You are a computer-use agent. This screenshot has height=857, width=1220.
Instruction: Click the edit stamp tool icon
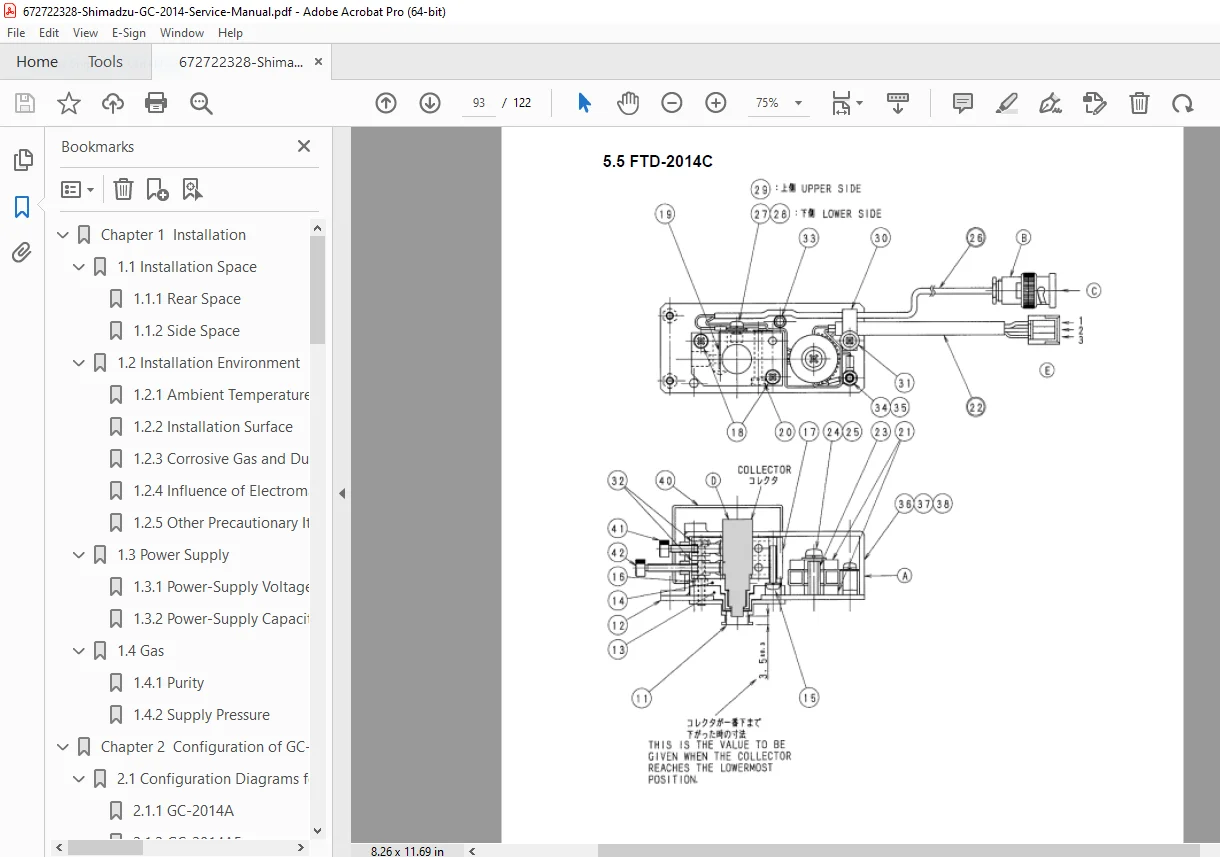[1095, 103]
